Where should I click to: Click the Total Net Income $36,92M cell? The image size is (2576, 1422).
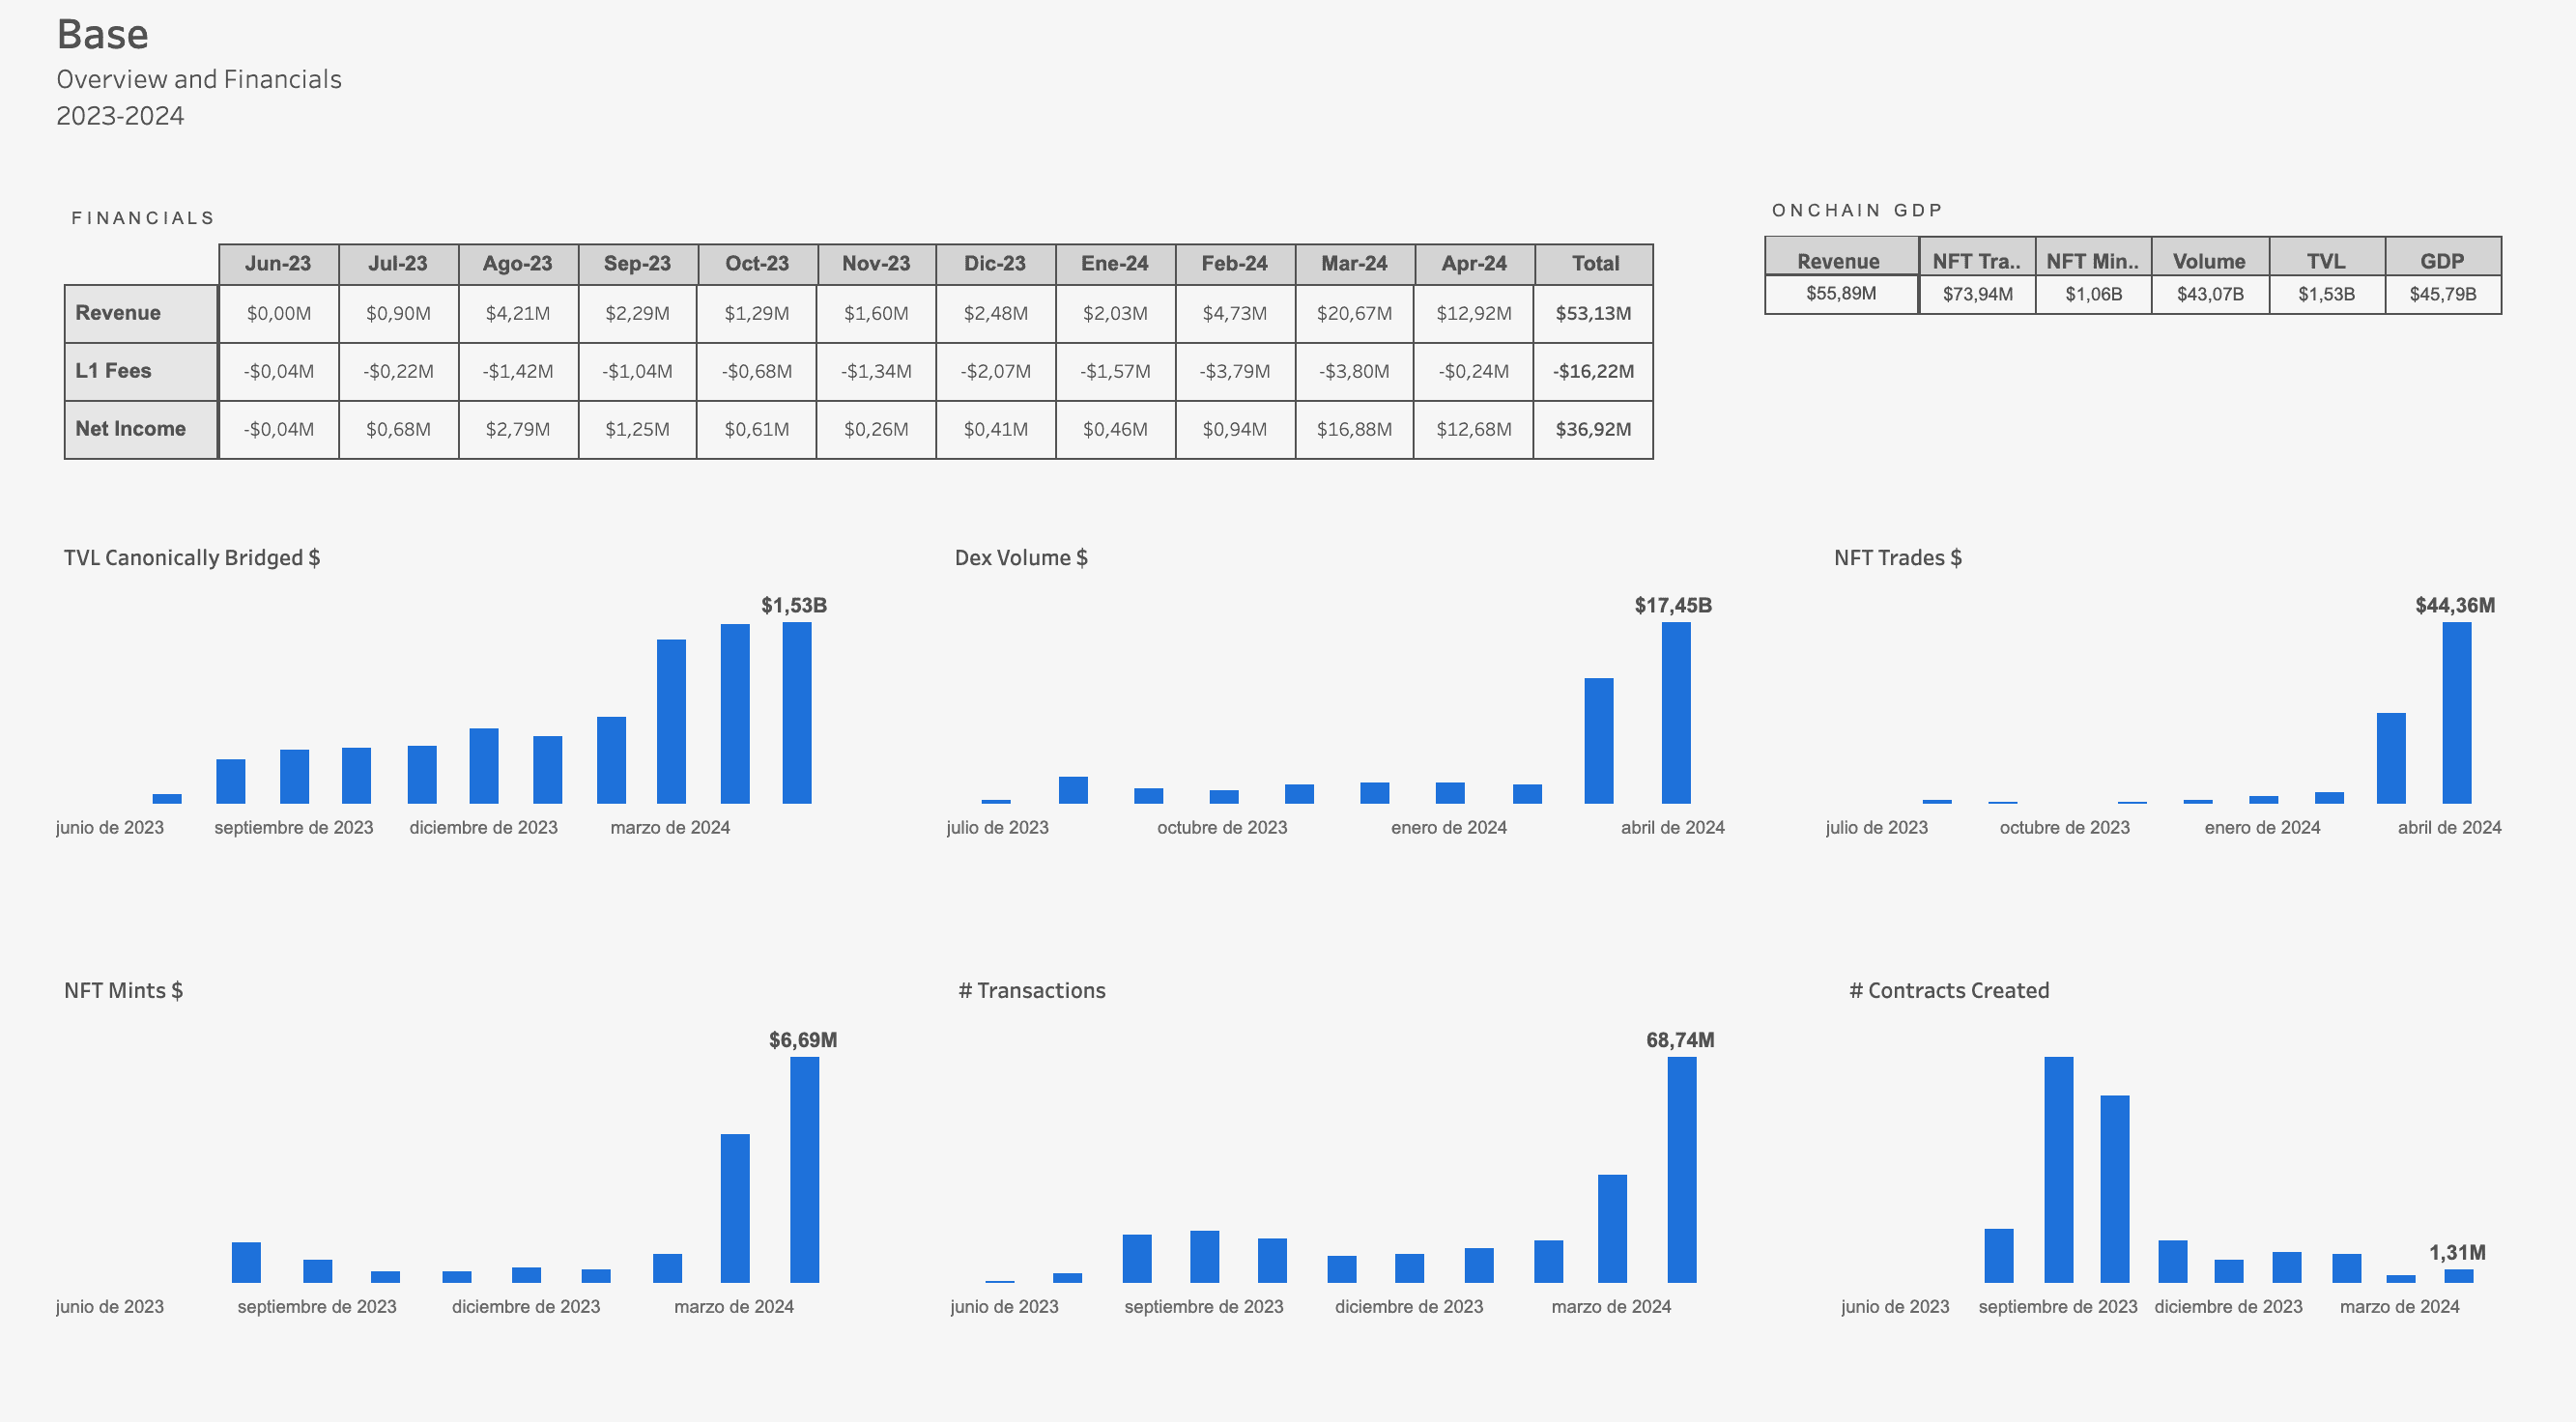click(x=1593, y=429)
